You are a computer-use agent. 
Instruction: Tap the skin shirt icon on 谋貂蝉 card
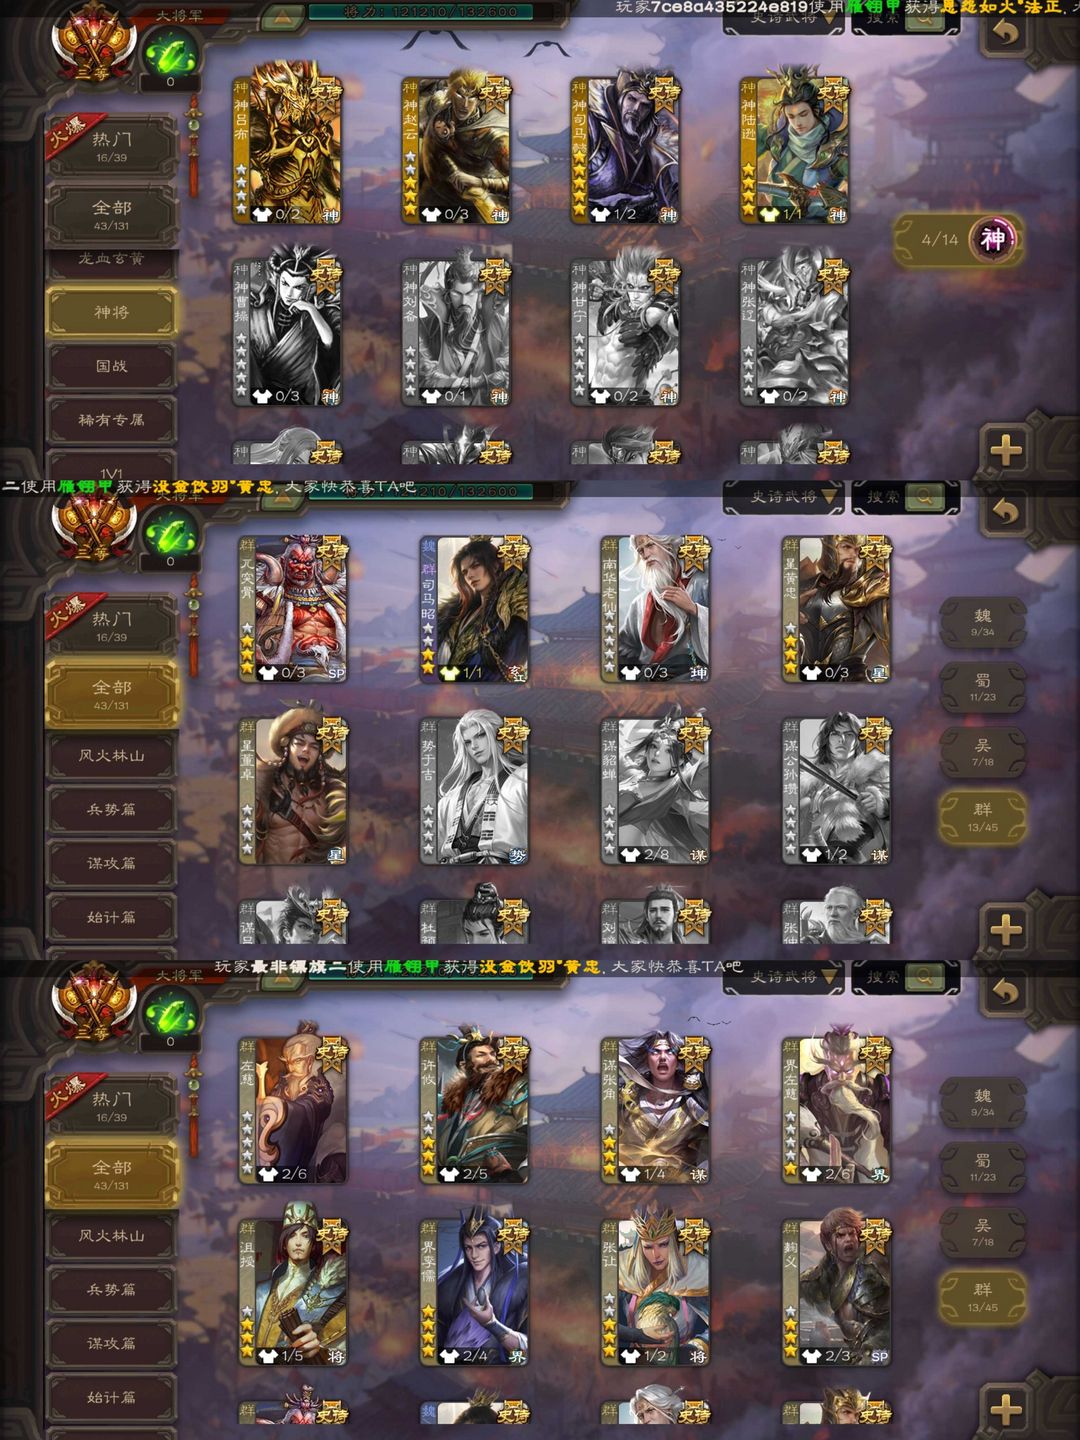[x=630, y=854]
